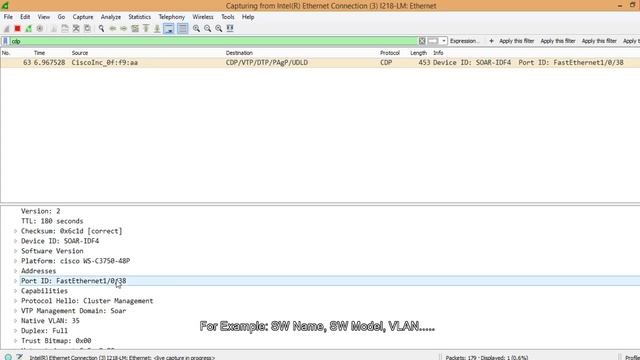The width and height of the screenshot is (640, 360).
Task: Open the Help menu
Action: tap(248, 17)
